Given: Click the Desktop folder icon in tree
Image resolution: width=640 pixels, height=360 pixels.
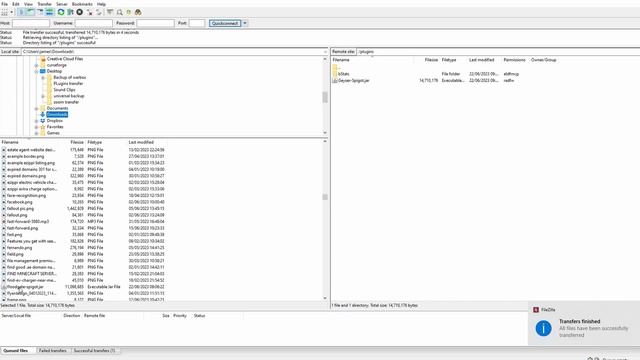Looking at the screenshot, I should 42,71.
